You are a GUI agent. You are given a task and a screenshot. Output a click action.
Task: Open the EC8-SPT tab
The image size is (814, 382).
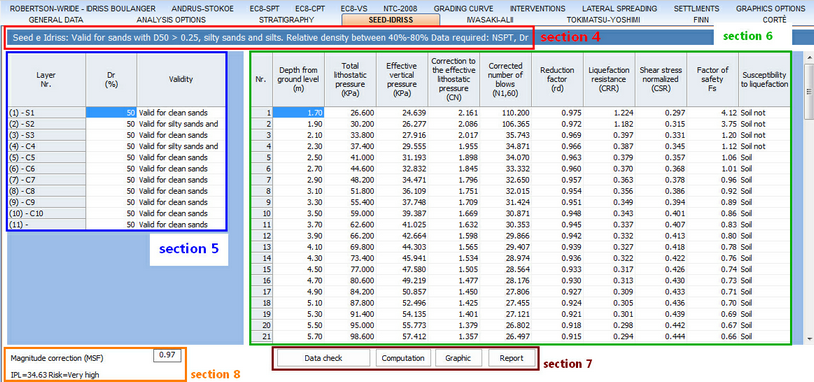click(x=264, y=8)
